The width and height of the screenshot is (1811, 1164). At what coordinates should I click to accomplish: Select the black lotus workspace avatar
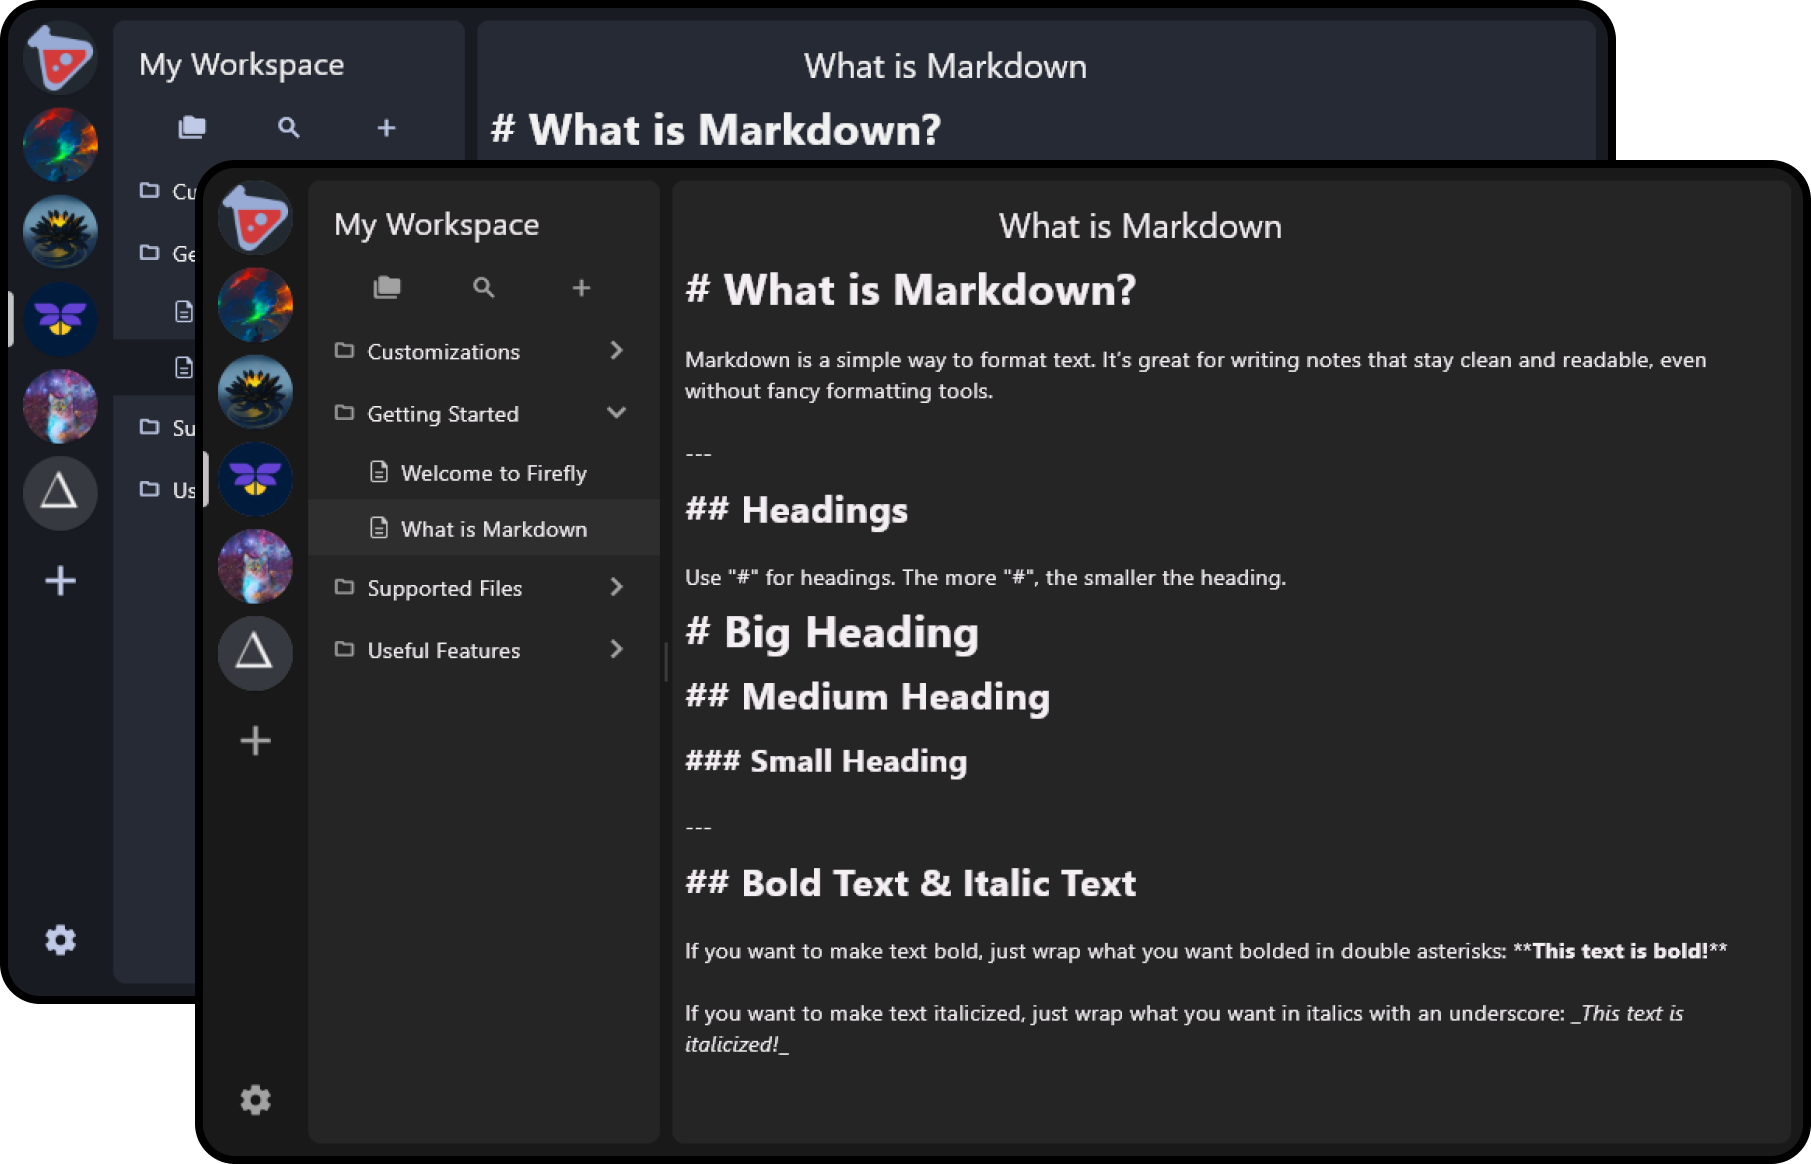[255, 392]
